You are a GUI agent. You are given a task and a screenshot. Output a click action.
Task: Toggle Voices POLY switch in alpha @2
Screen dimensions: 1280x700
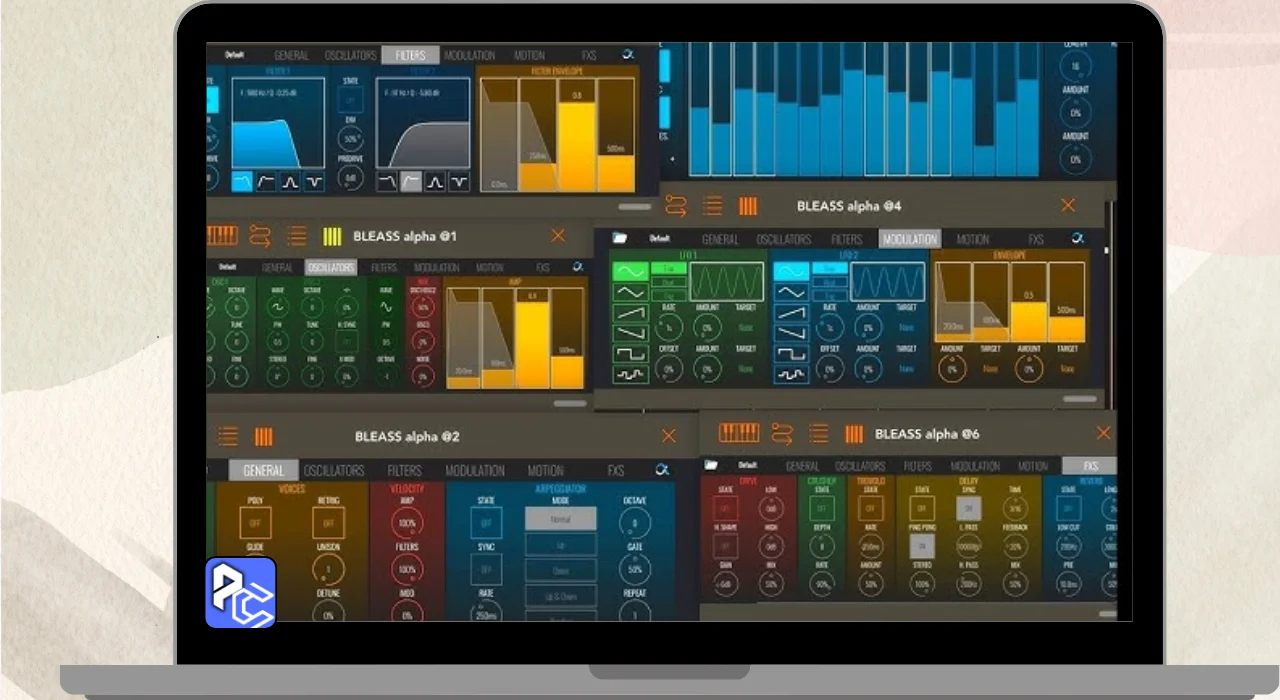point(256,522)
